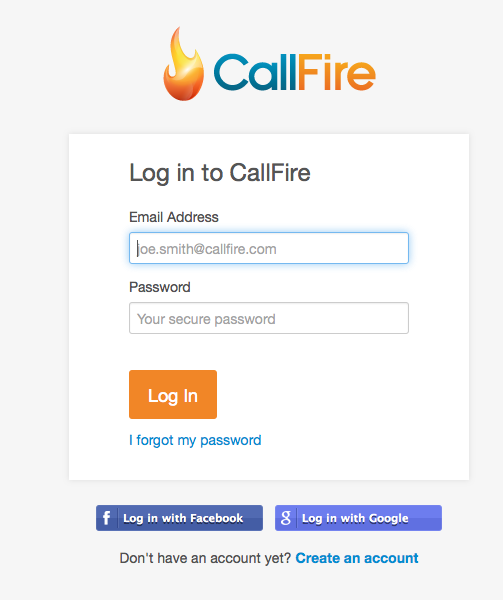This screenshot has height=600, width=503.
Task: Click the "Password" field label
Action: [x=160, y=287]
